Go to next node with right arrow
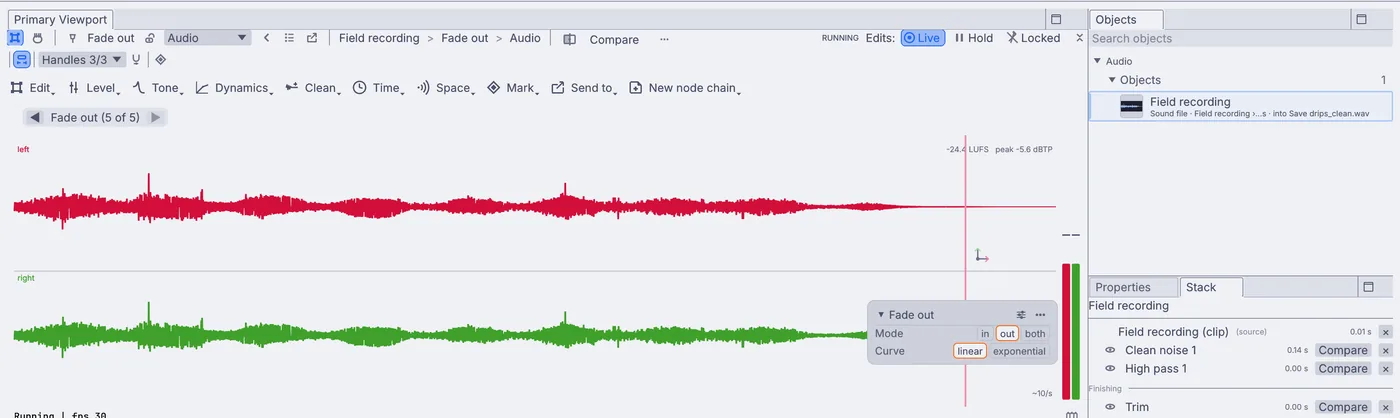The height and width of the screenshot is (418, 1400). point(155,118)
